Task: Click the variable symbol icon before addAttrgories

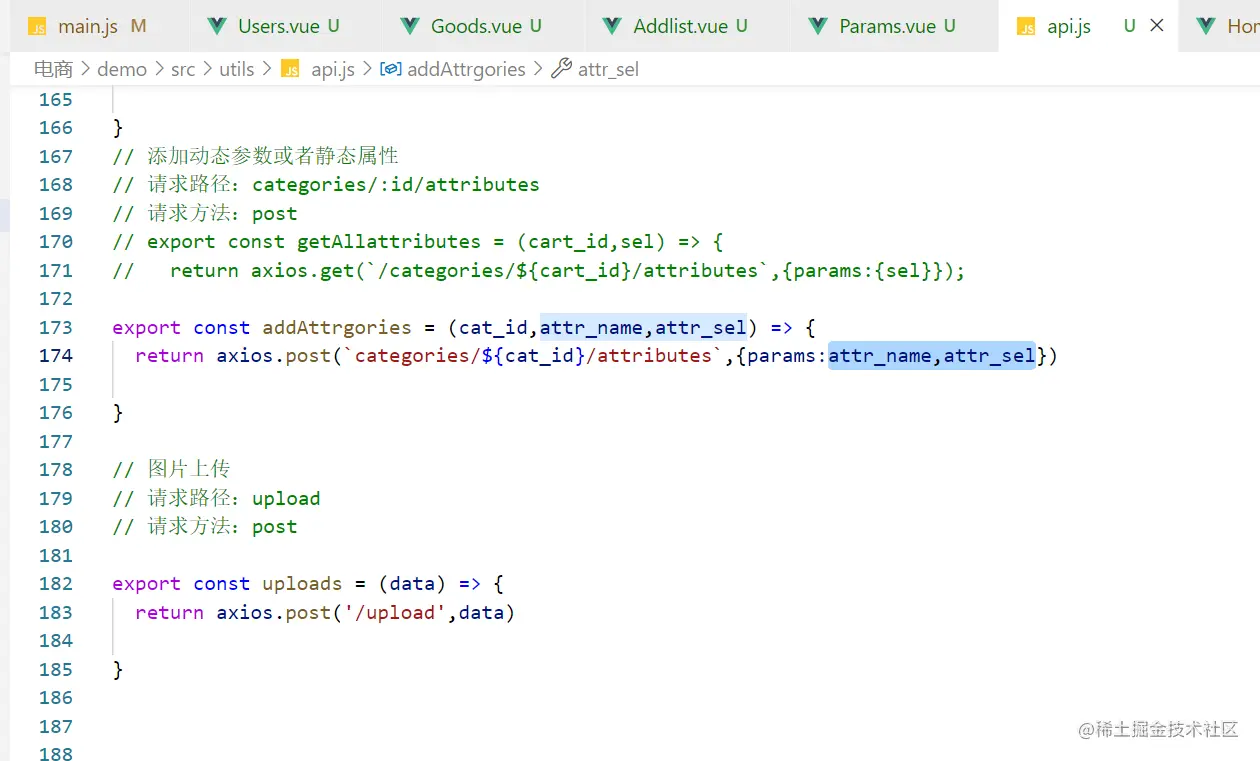Action: point(391,69)
